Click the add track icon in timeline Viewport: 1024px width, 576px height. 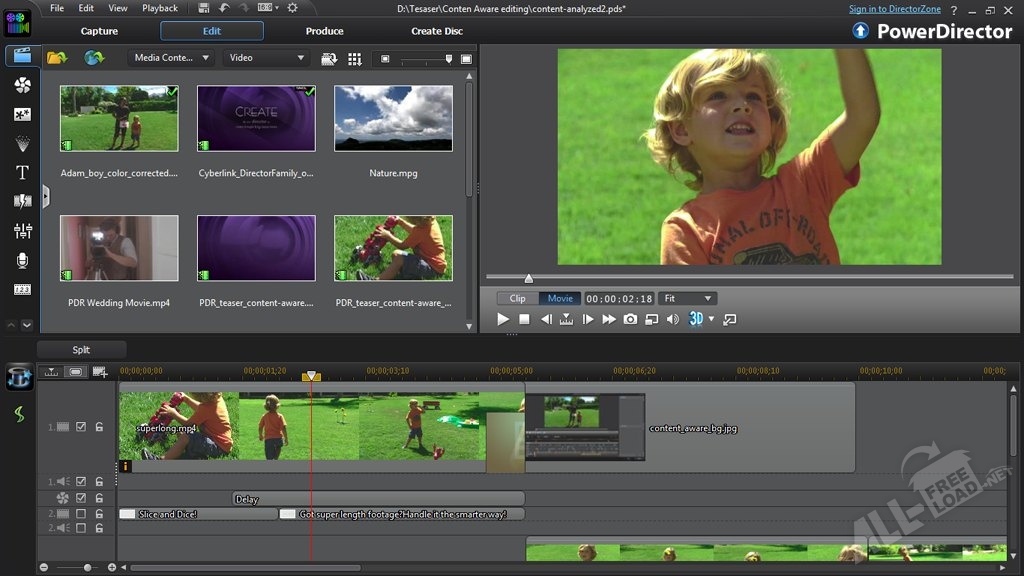(99, 372)
